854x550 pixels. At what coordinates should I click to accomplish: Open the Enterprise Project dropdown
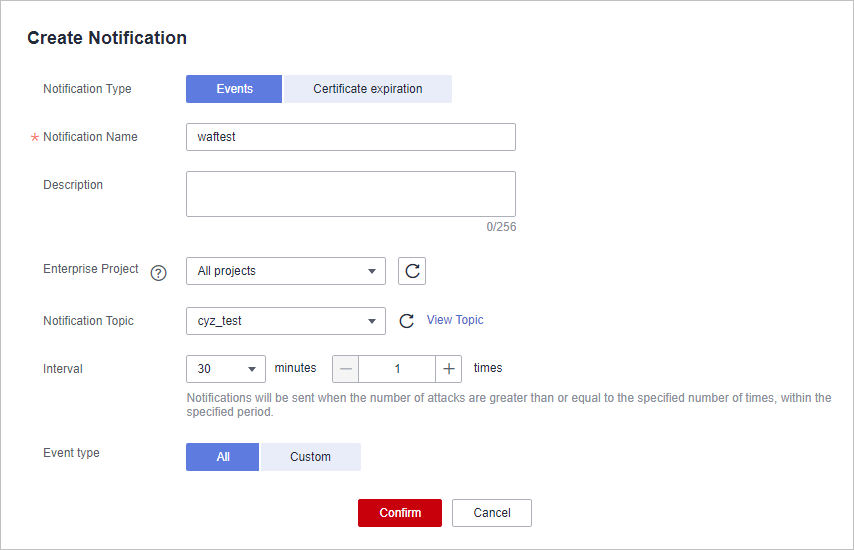(286, 271)
